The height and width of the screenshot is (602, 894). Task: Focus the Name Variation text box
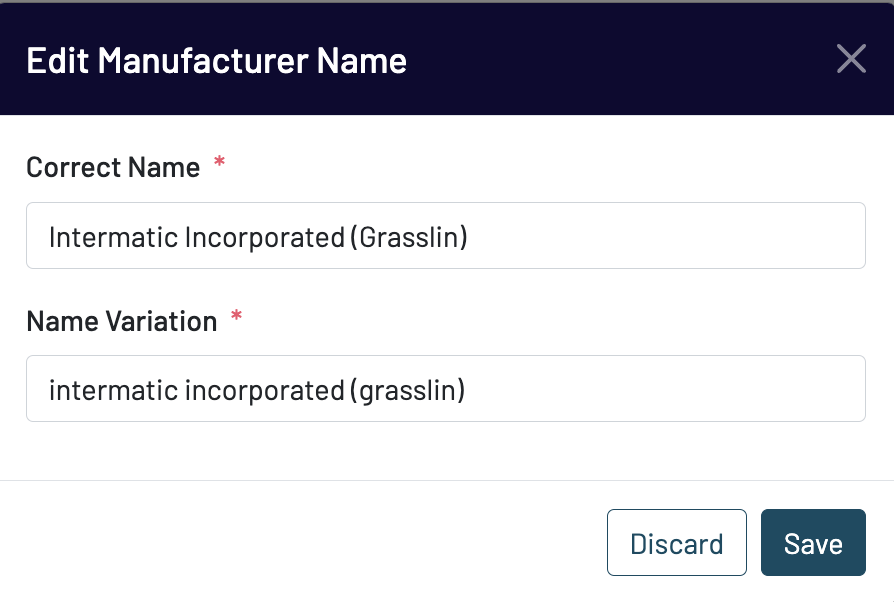coord(445,389)
